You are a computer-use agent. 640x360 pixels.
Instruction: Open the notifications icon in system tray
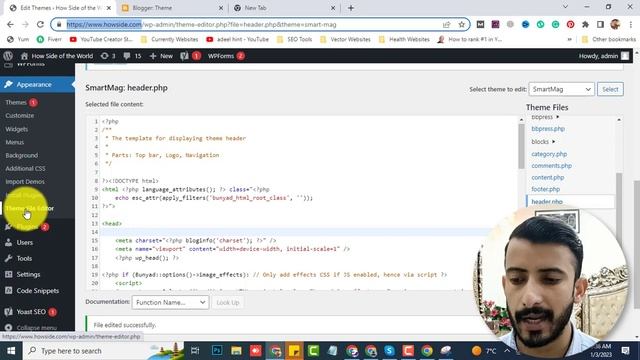click(x=625, y=351)
